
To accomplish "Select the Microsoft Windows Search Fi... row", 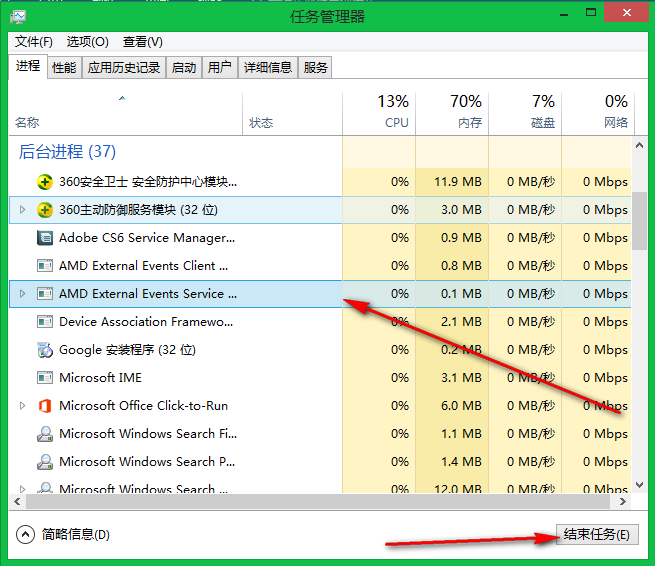I will tap(320, 434).
